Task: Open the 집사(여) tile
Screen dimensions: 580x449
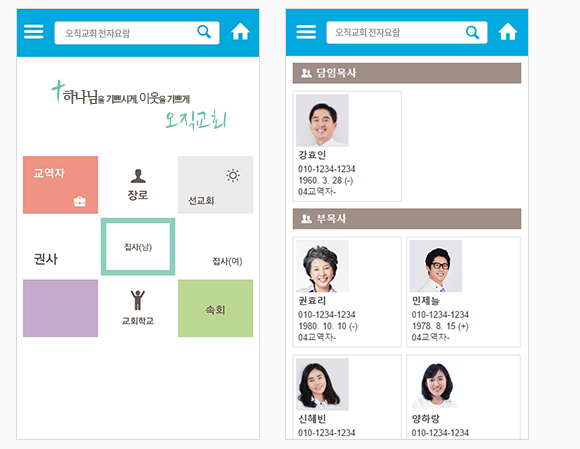Action: pyautogui.click(x=215, y=246)
